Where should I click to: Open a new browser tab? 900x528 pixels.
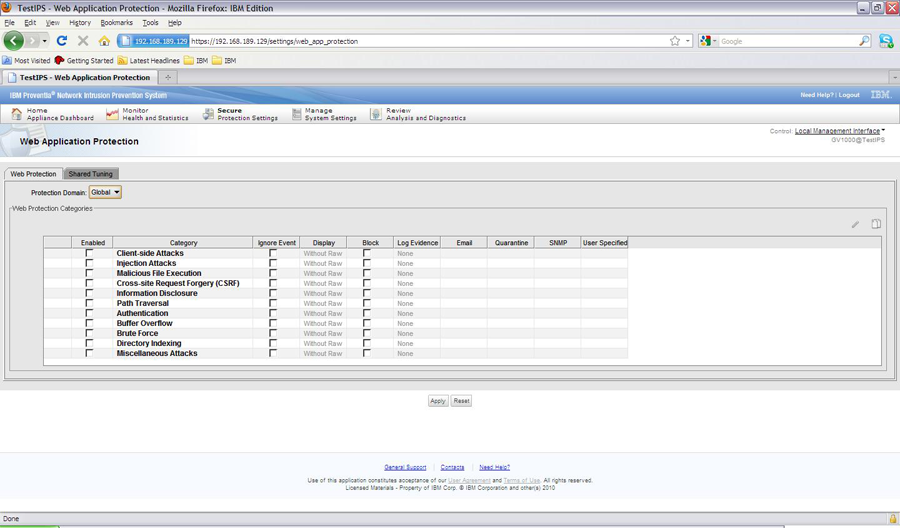168,77
